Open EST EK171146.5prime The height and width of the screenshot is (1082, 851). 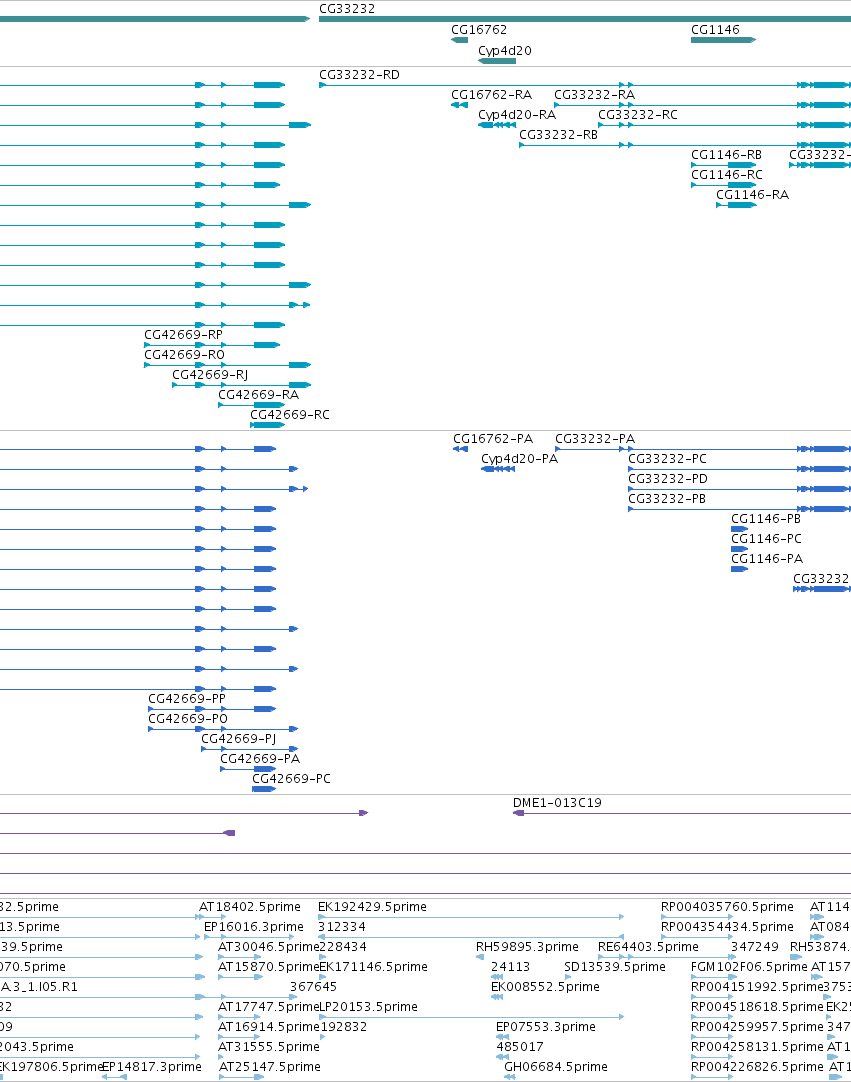click(373, 967)
